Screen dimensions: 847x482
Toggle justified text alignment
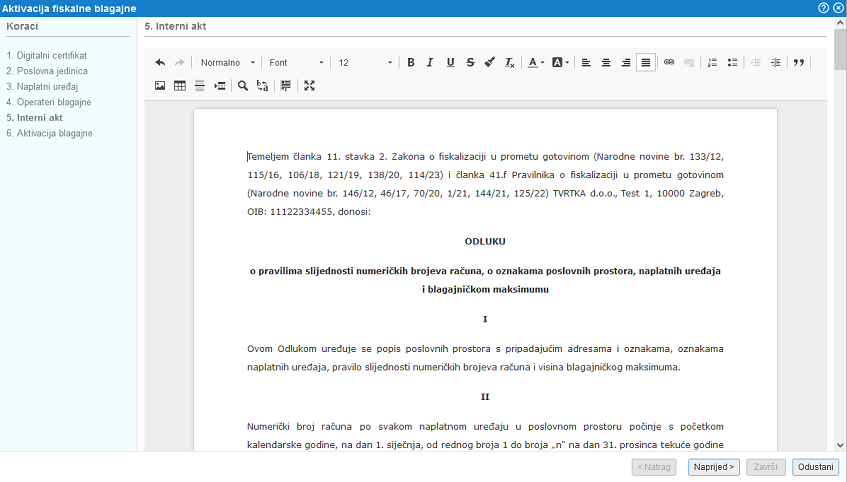[646, 63]
